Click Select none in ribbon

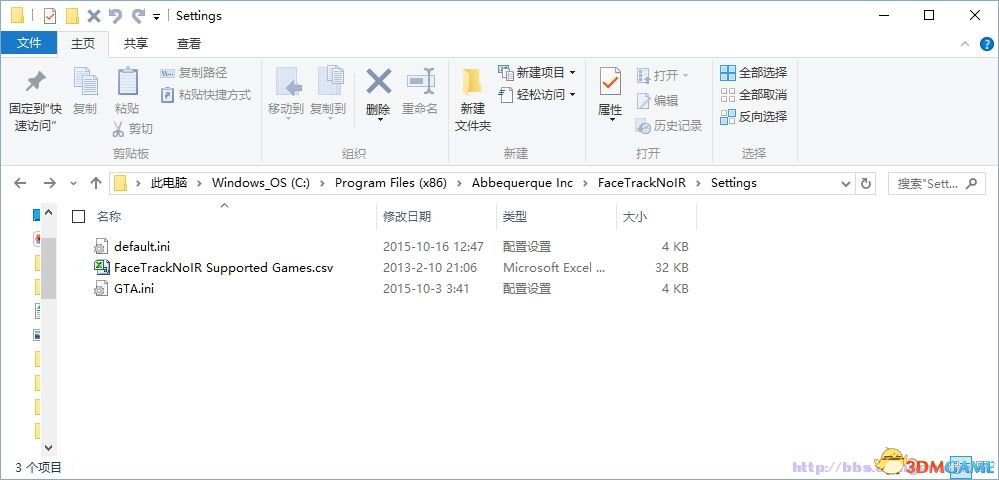click(x=754, y=95)
